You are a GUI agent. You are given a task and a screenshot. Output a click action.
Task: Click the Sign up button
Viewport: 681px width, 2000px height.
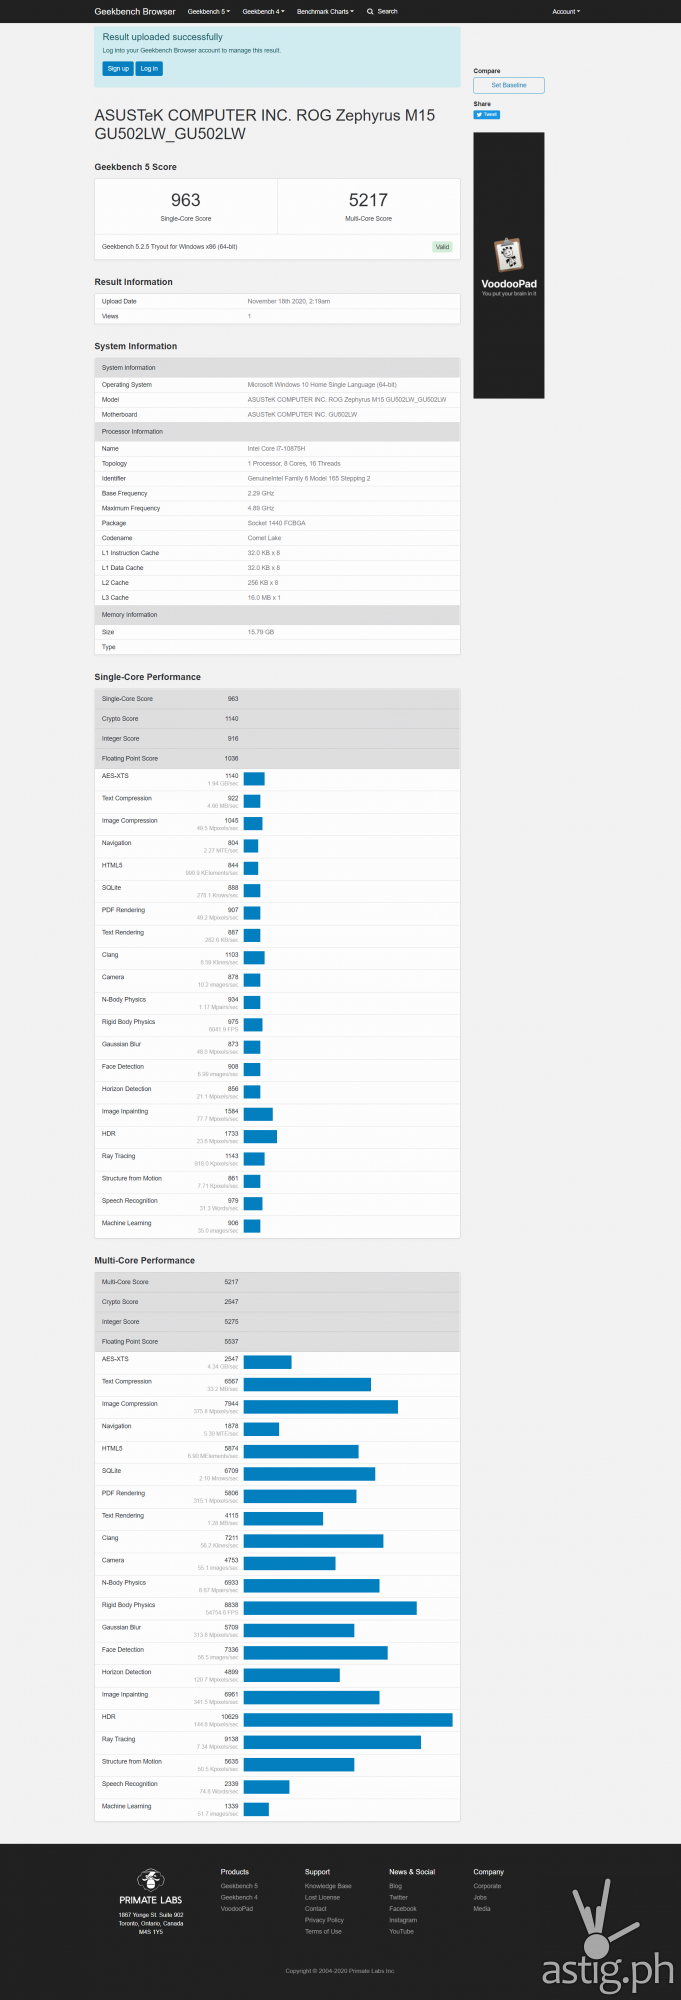pyautogui.click(x=118, y=69)
